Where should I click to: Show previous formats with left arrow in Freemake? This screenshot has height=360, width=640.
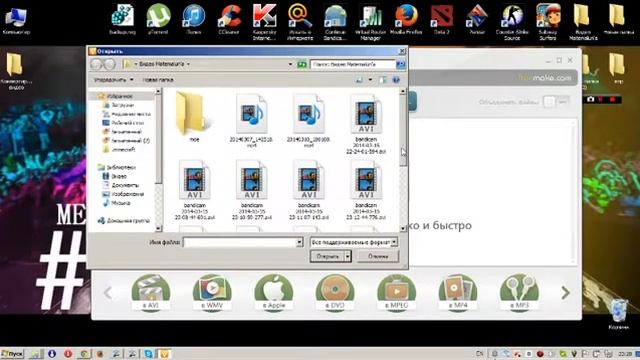(108, 293)
